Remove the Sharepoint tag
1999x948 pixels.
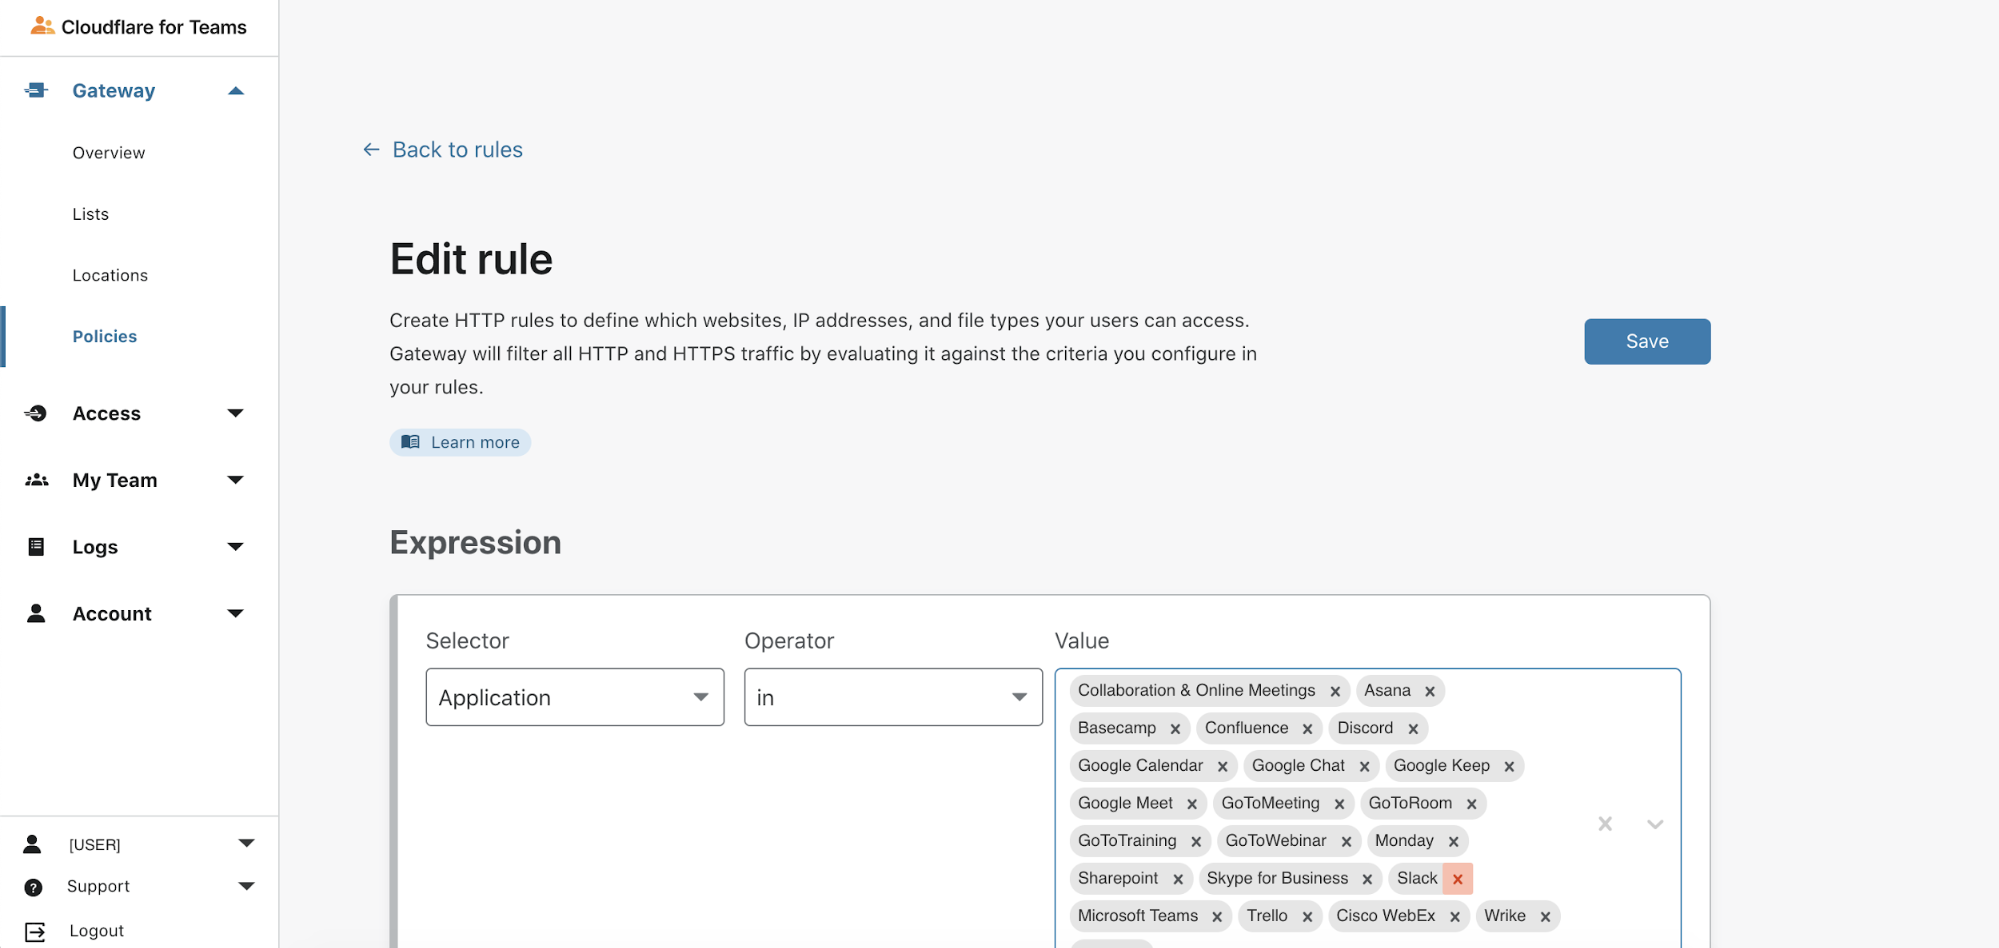pyautogui.click(x=1178, y=879)
